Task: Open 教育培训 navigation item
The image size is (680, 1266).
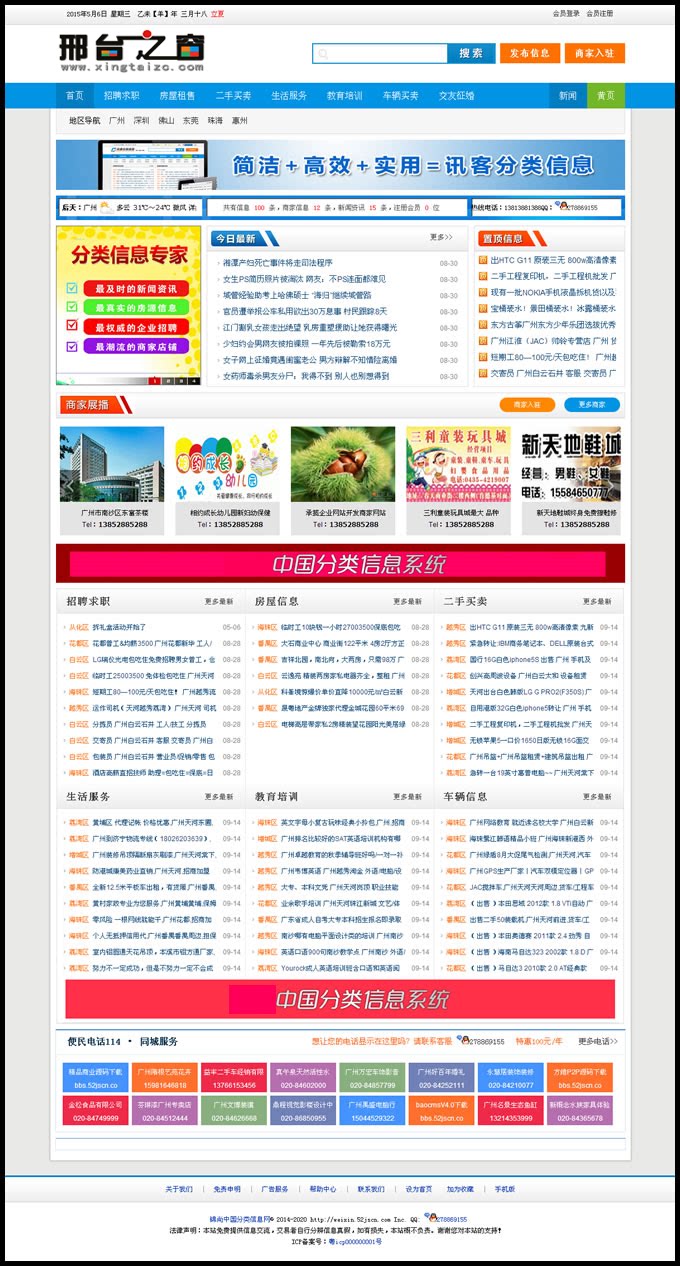Action: (x=345, y=96)
